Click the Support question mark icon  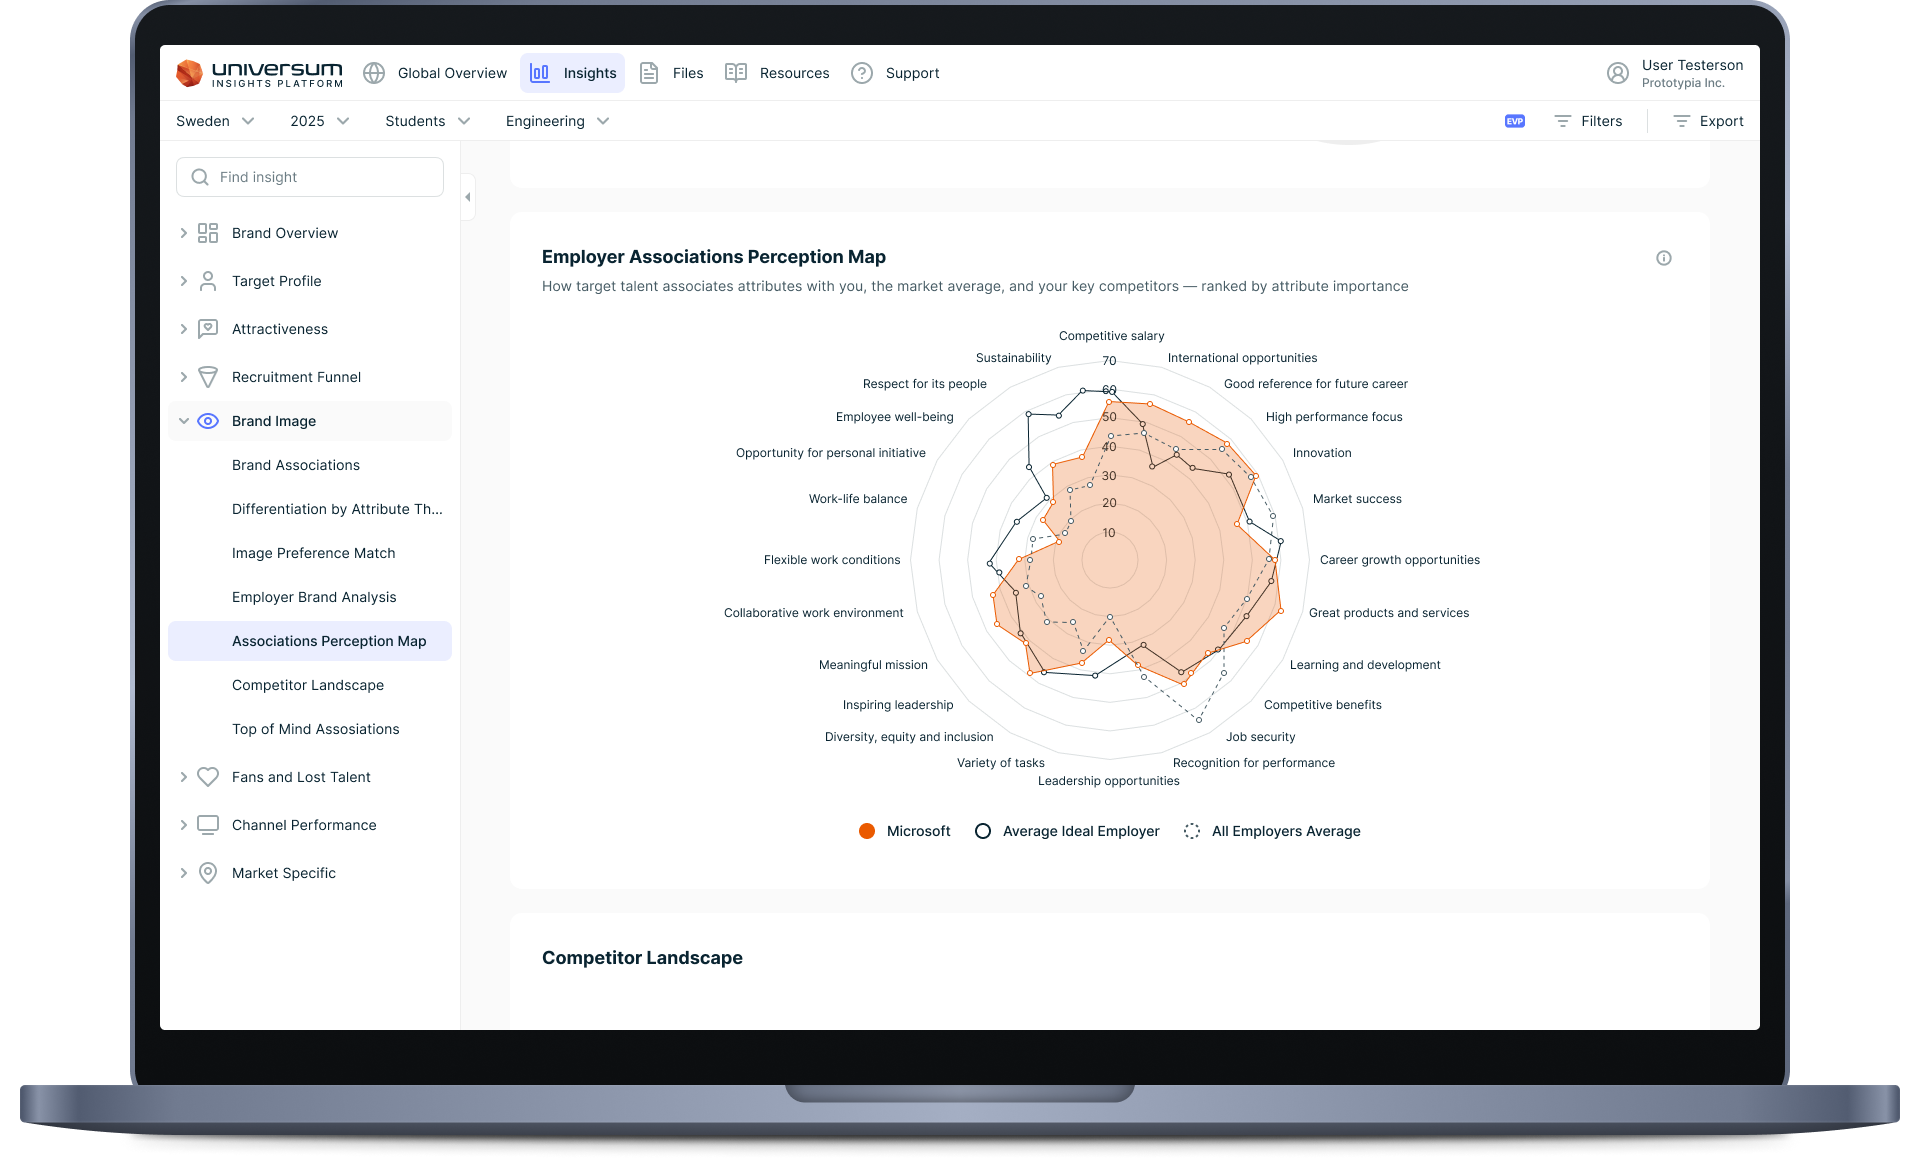point(862,73)
